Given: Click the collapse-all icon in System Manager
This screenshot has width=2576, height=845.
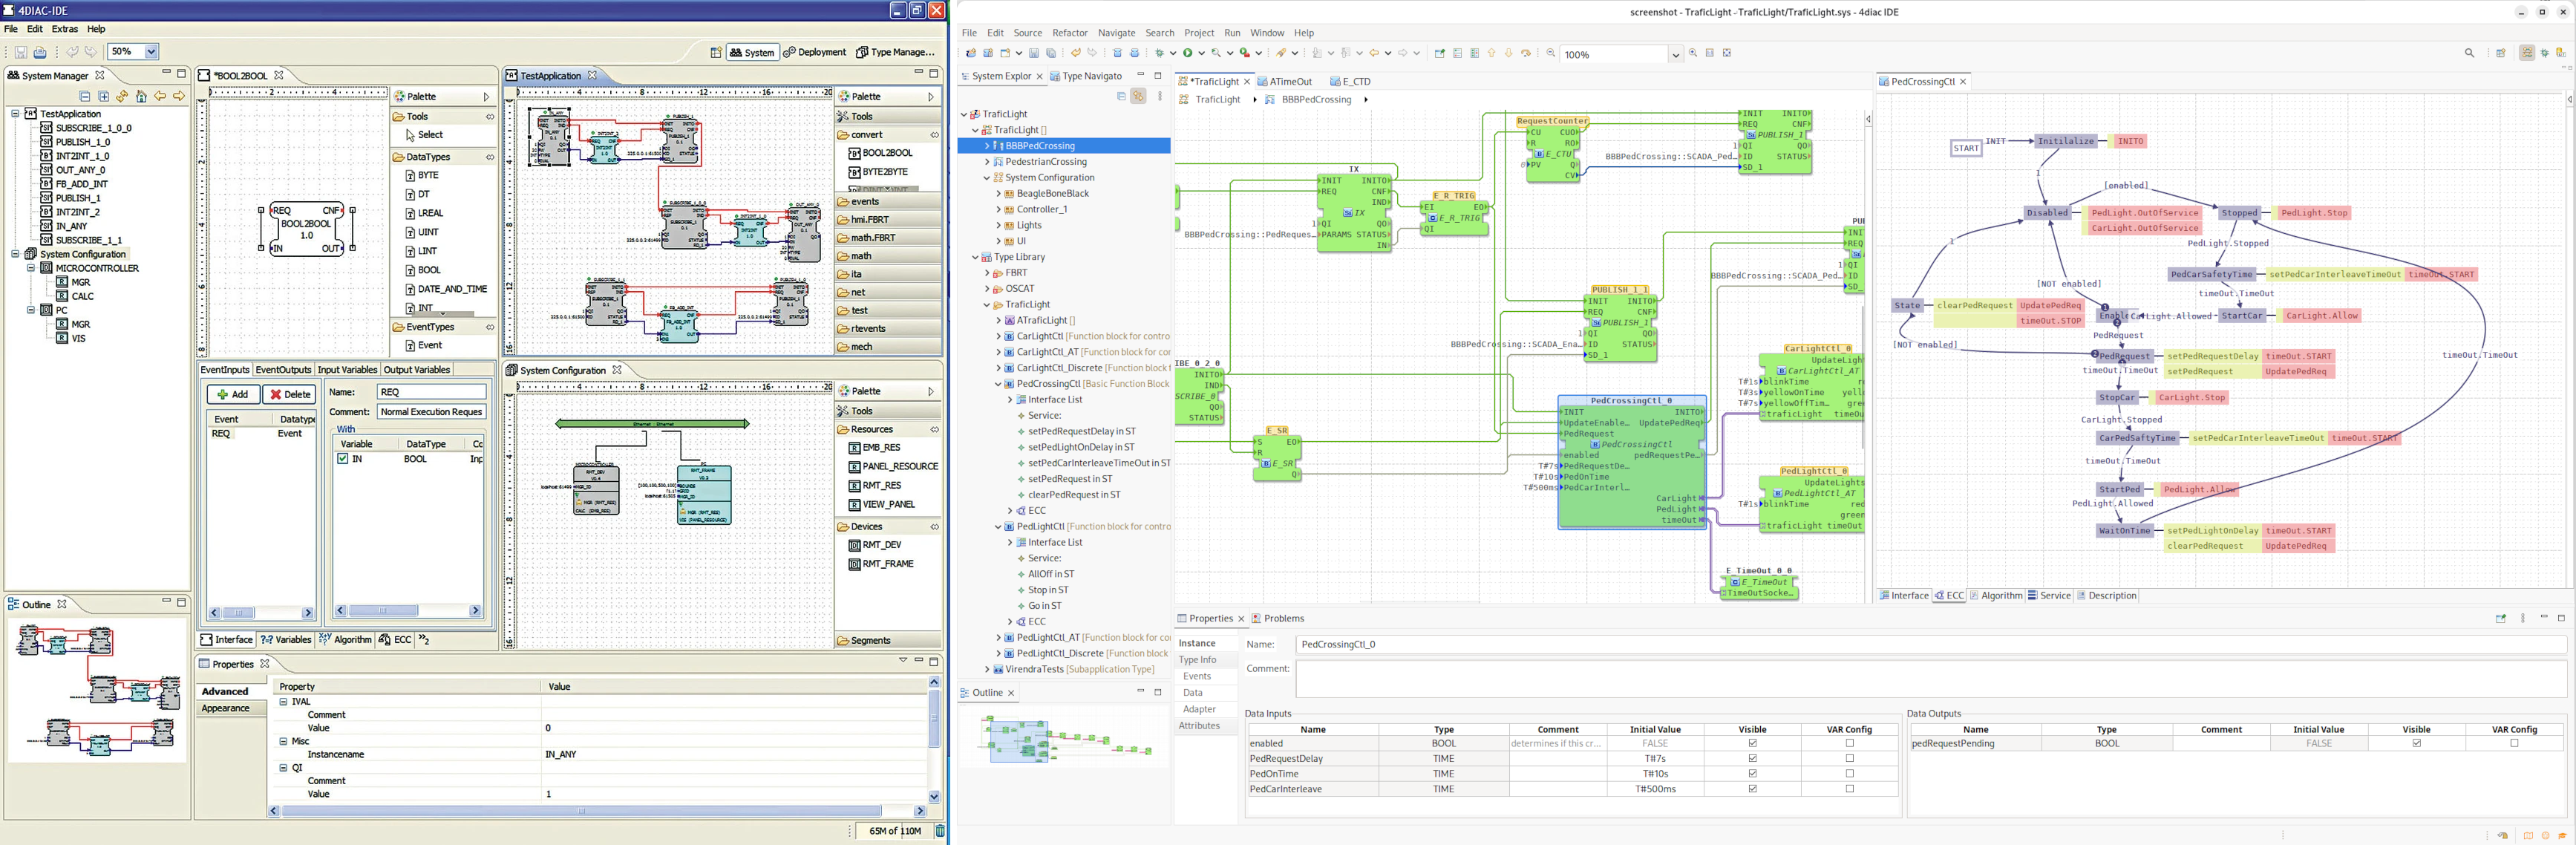Looking at the screenshot, I should [x=85, y=96].
